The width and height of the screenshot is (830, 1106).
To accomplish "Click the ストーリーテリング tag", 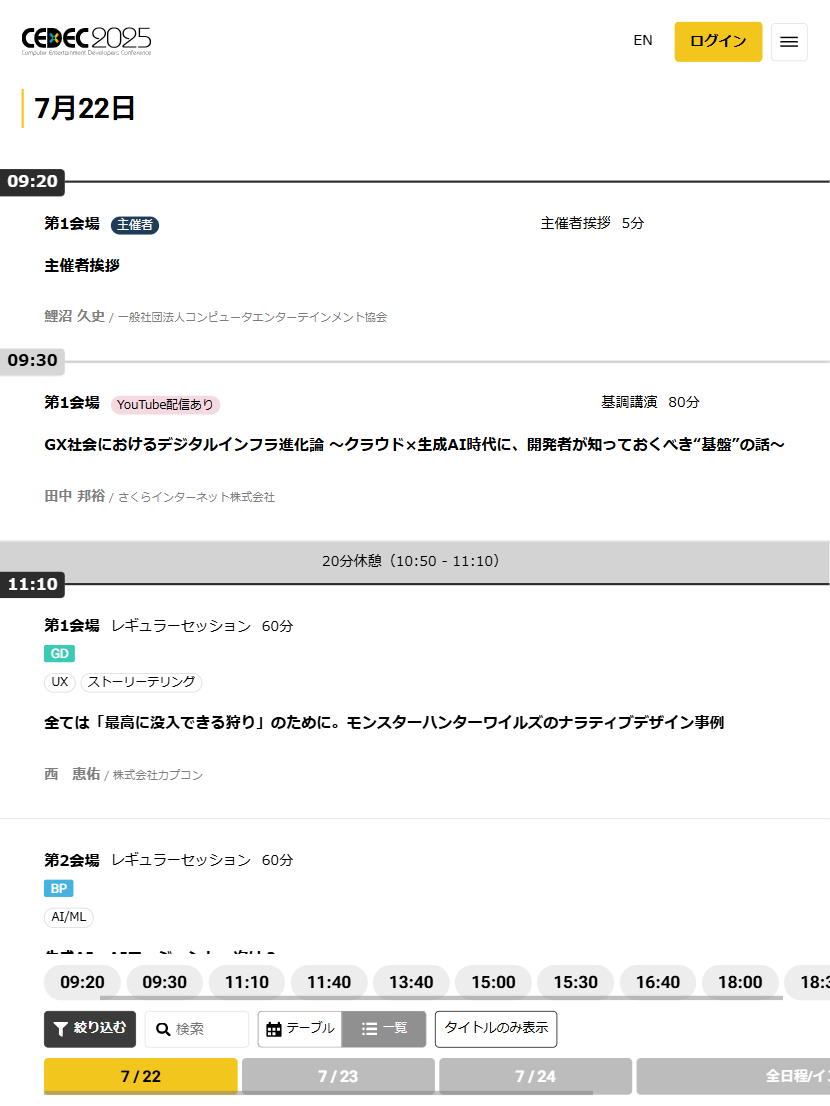I will [141, 682].
